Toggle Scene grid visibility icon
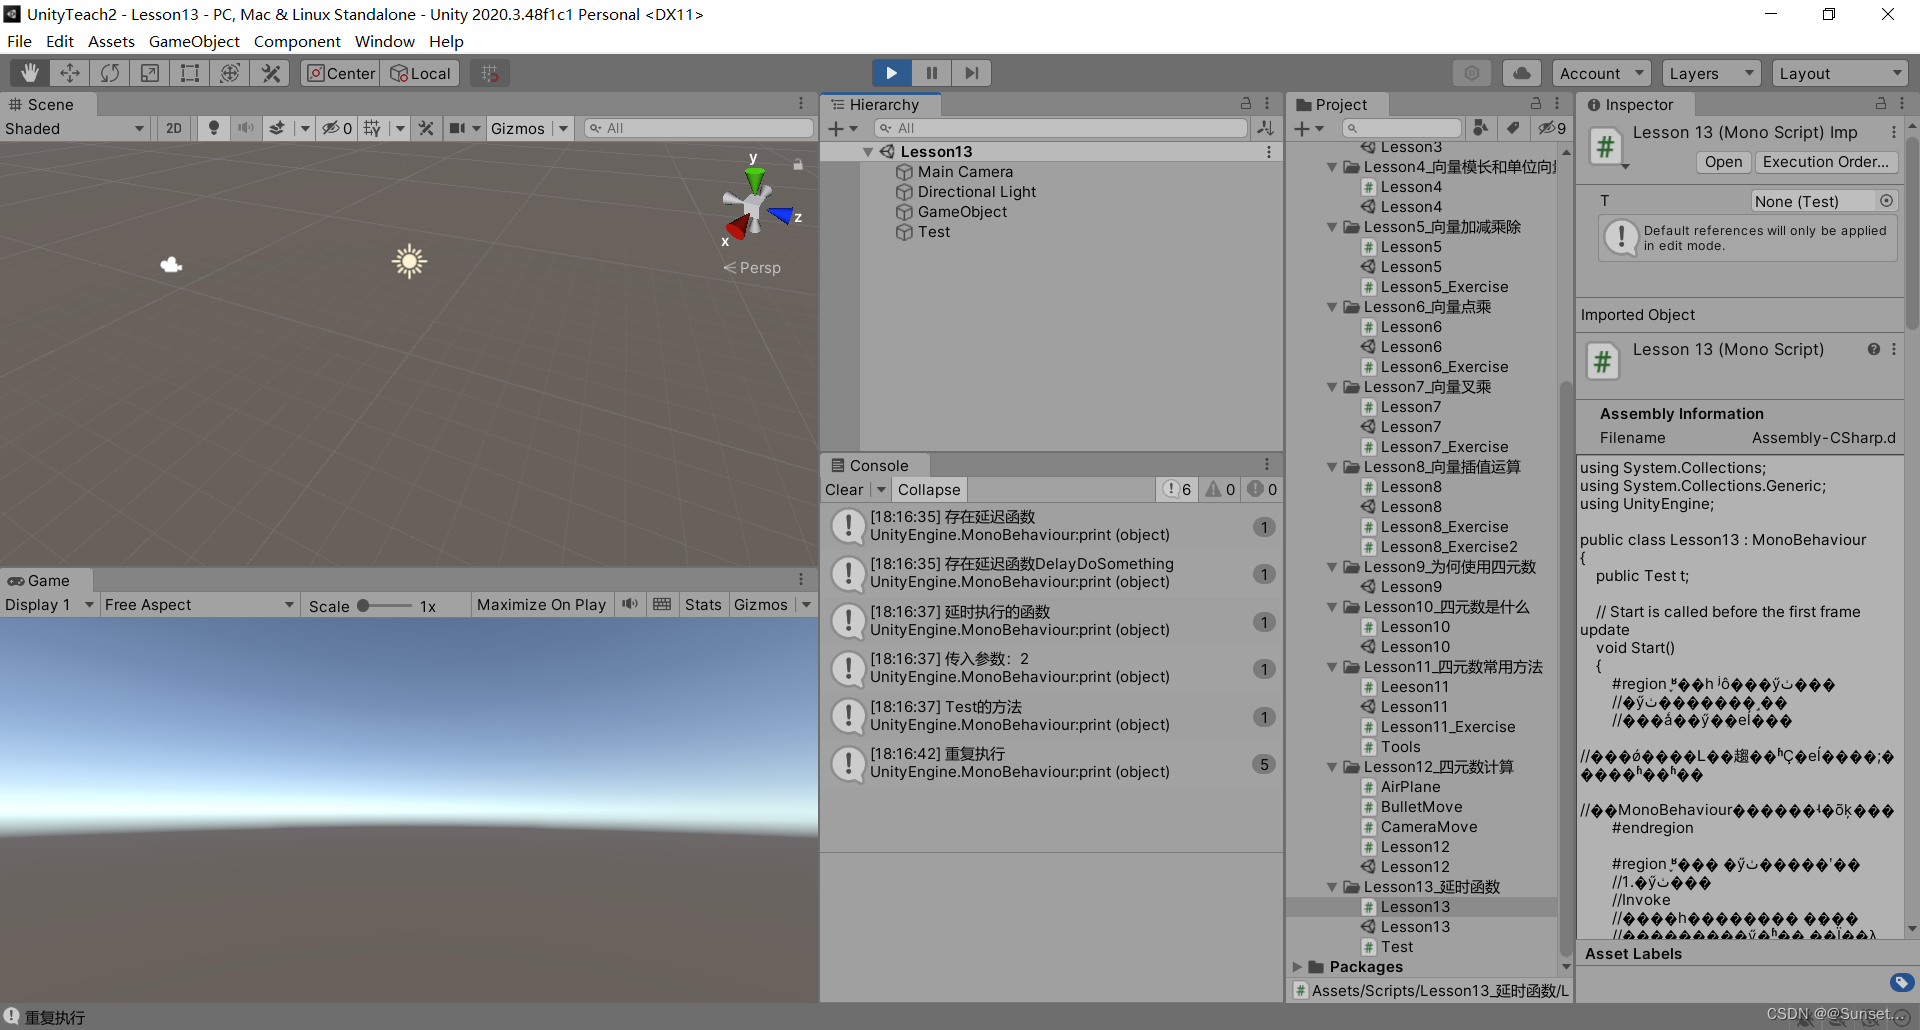Viewport: 1920px width, 1030px height. [x=372, y=128]
